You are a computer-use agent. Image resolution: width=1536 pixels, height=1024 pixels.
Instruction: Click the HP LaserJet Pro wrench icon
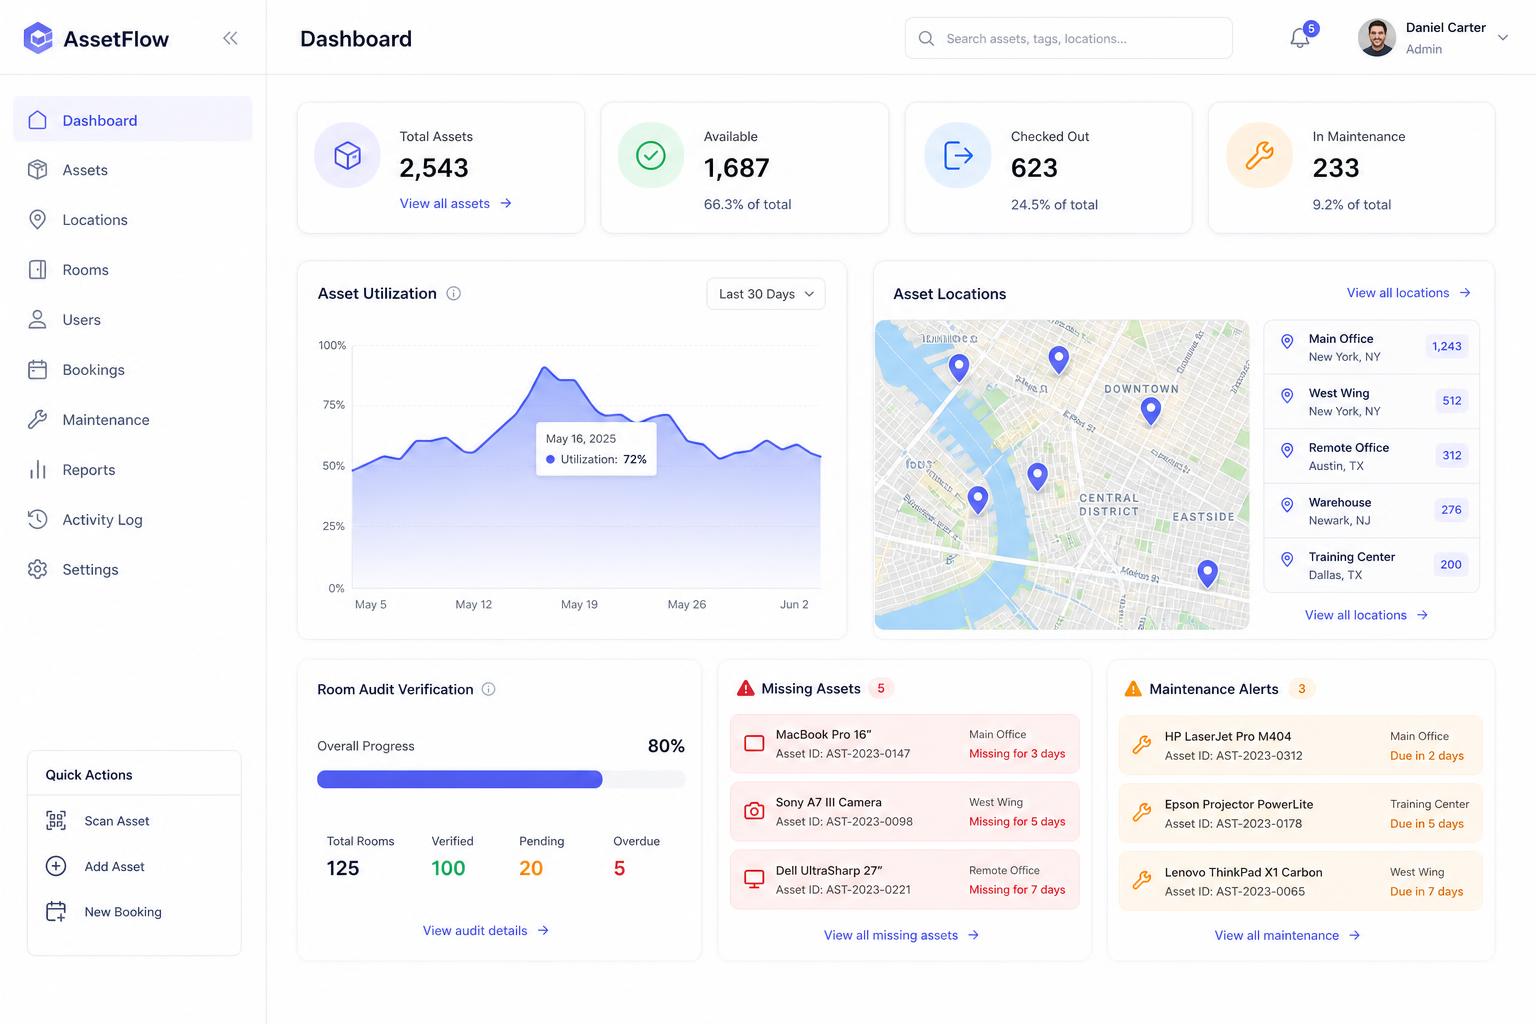1141,745
